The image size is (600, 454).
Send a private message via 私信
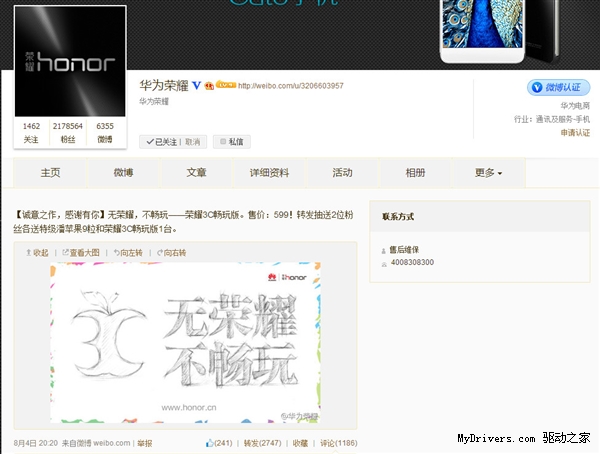[232, 142]
